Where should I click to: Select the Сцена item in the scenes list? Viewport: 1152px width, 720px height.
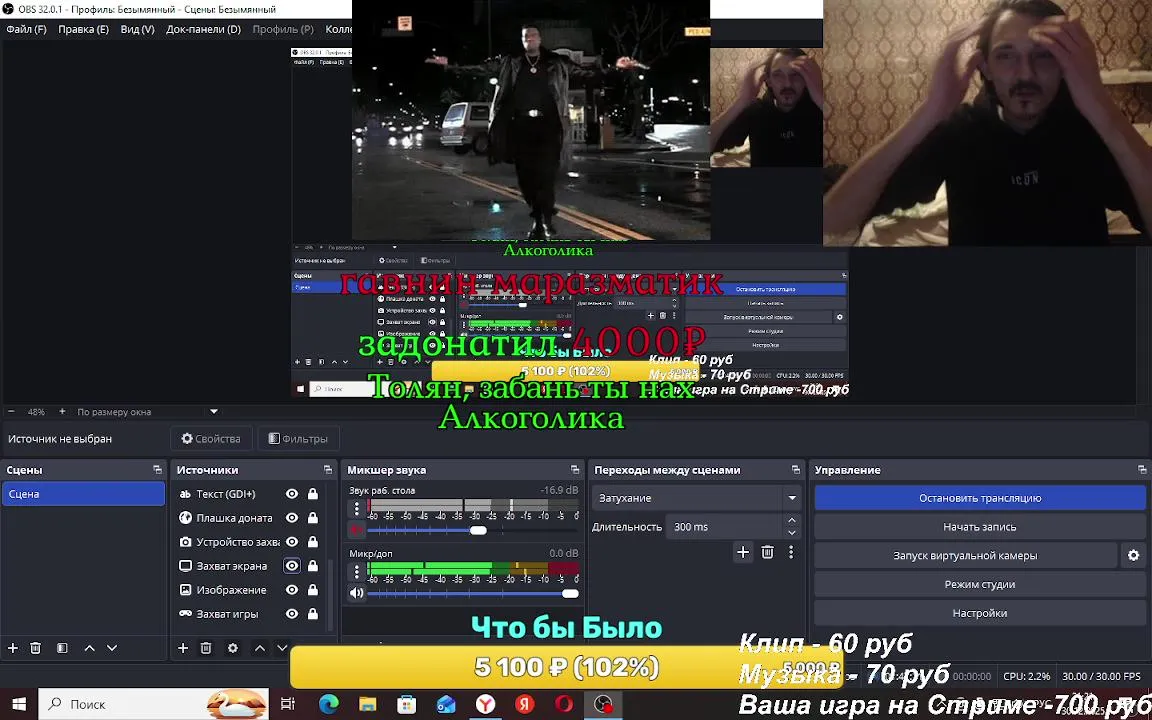[x=84, y=494]
